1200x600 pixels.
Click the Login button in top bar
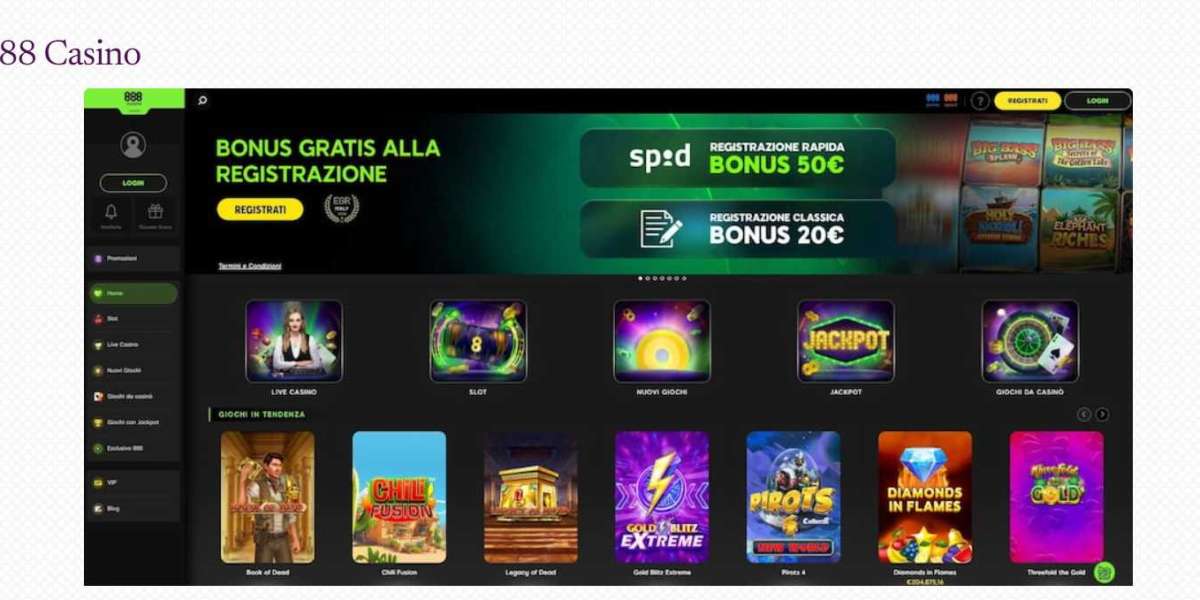(x=1097, y=101)
